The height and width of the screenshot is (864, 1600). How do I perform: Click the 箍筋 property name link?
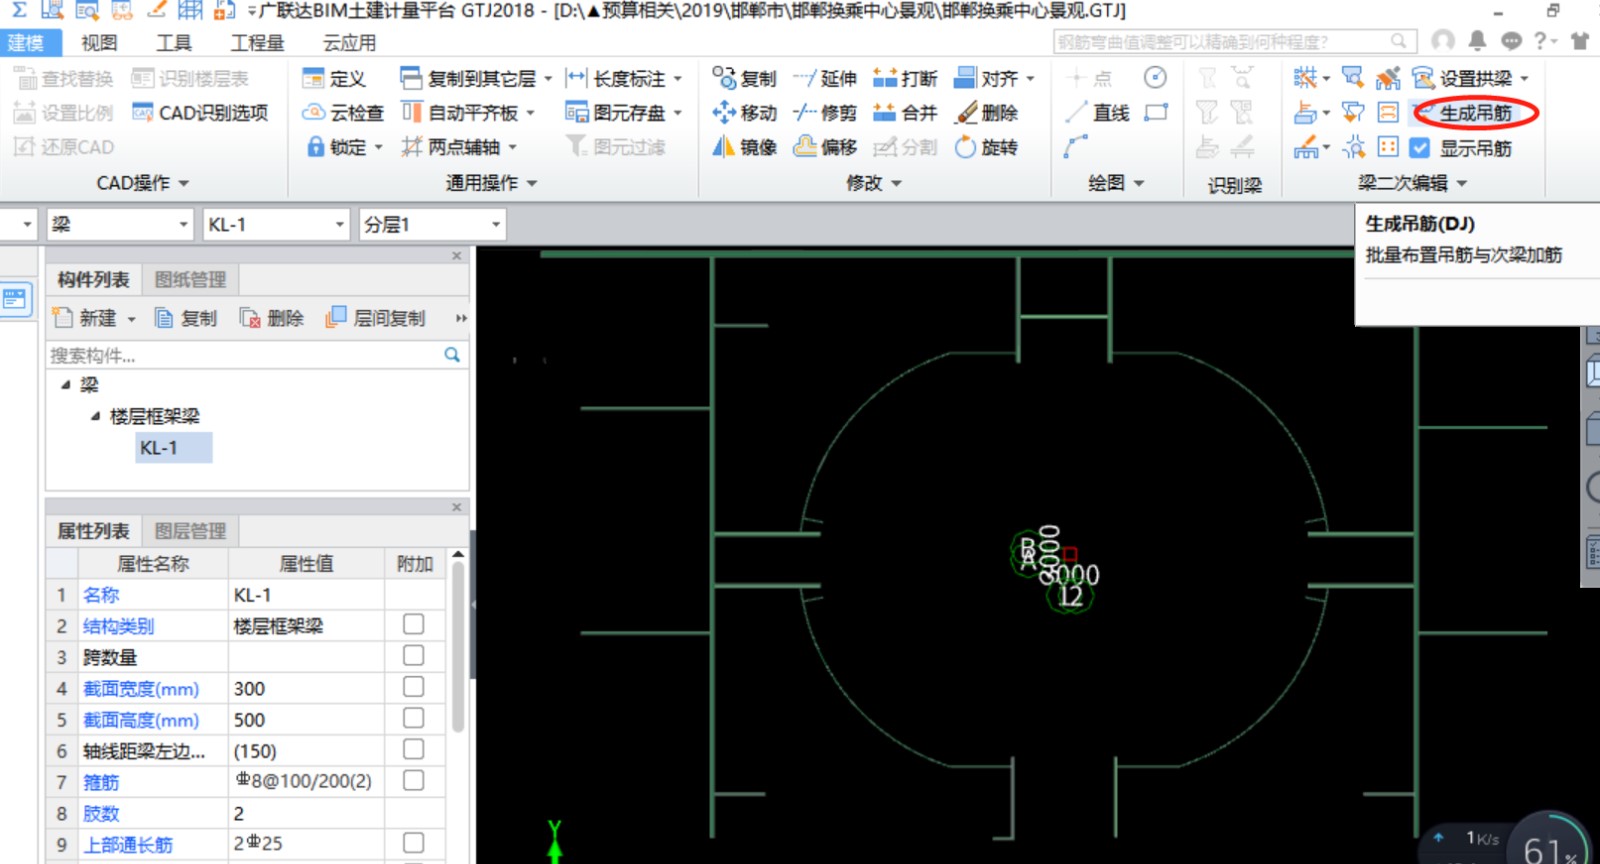pyautogui.click(x=100, y=782)
